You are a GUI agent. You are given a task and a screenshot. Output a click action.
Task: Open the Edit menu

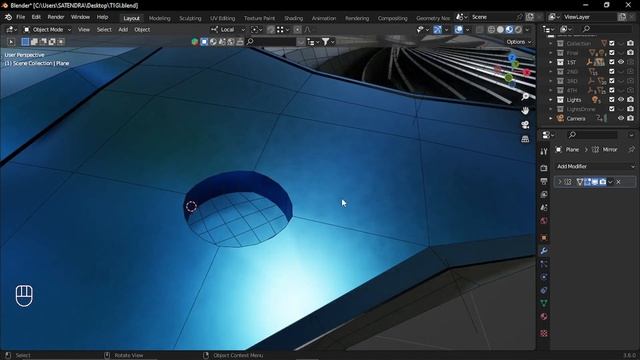(36, 17)
